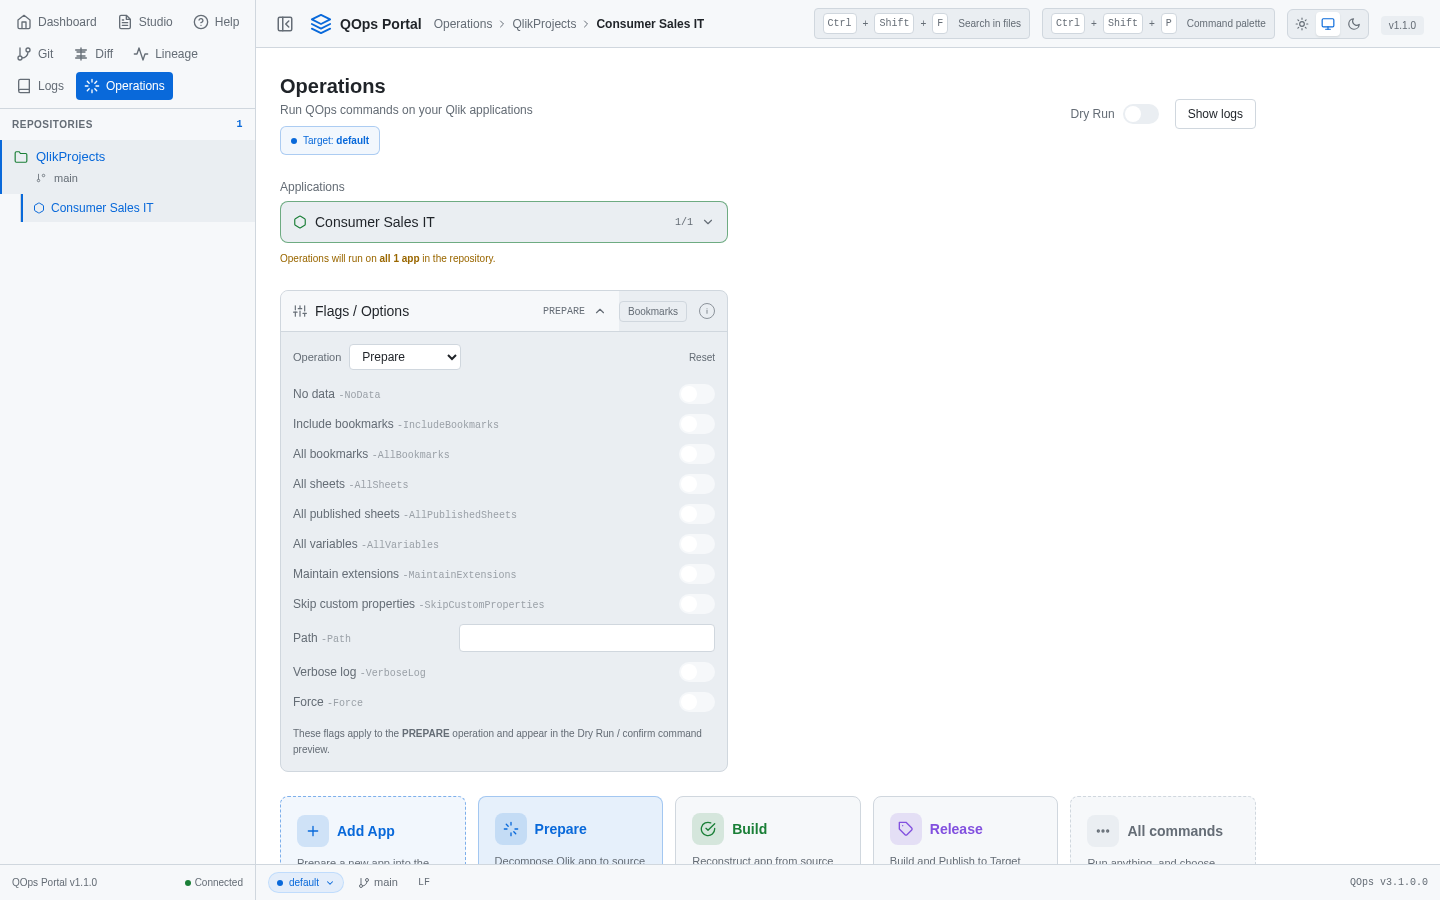Click Reset flags link
This screenshot has width=1440, height=900.
[702, 357]
